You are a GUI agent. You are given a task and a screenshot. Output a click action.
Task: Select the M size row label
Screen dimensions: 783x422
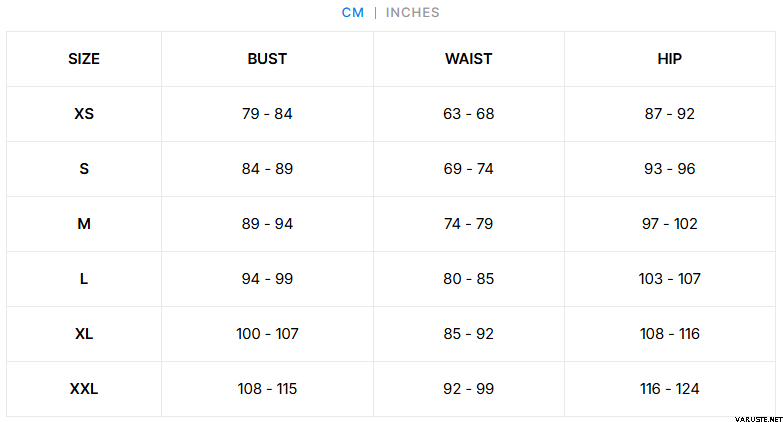(84, 224)
